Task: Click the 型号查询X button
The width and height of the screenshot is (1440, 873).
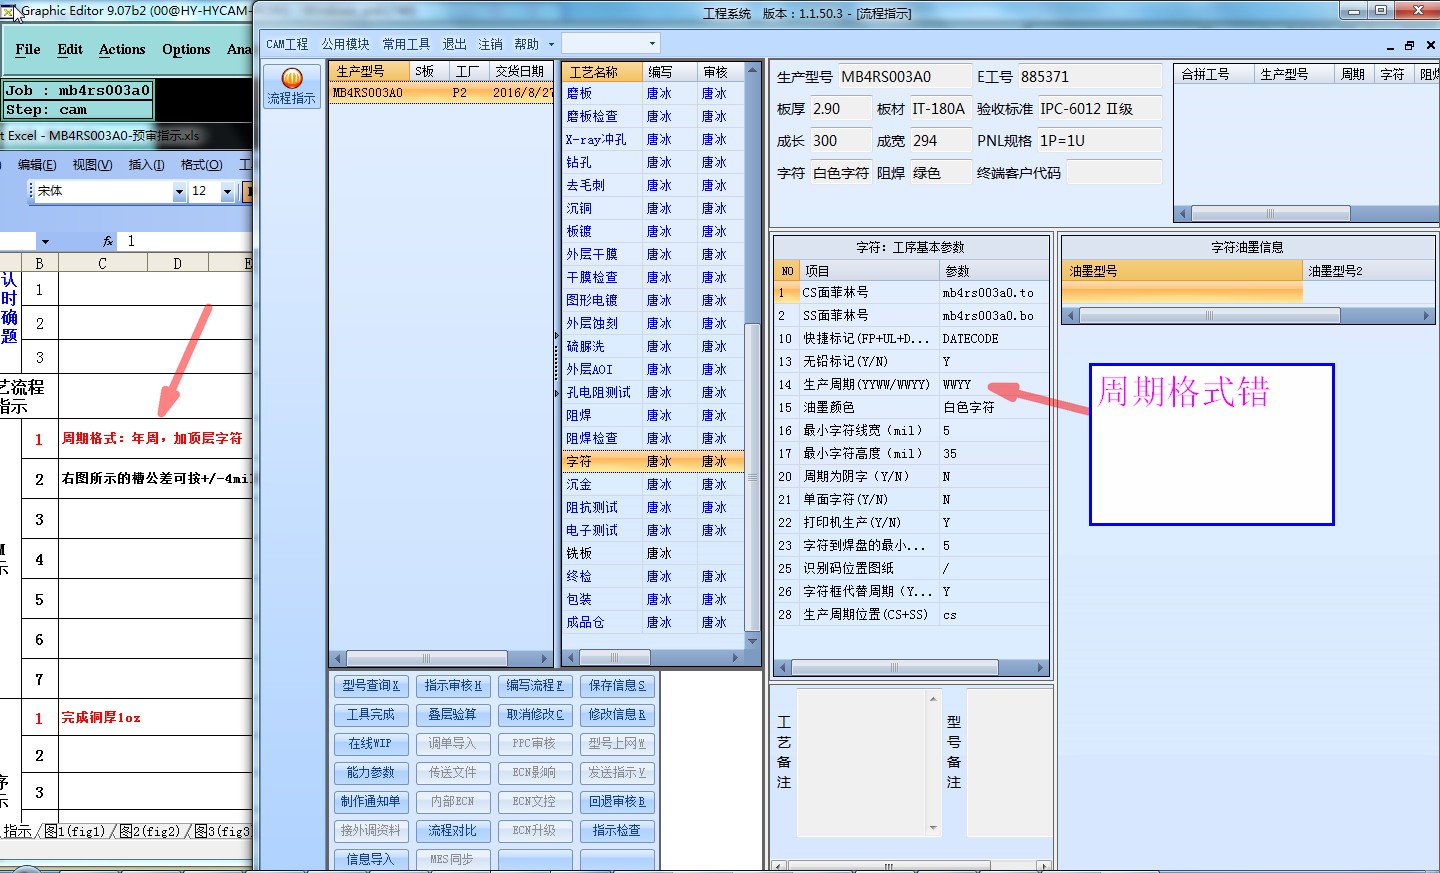Action: click(x=370, y=686)
